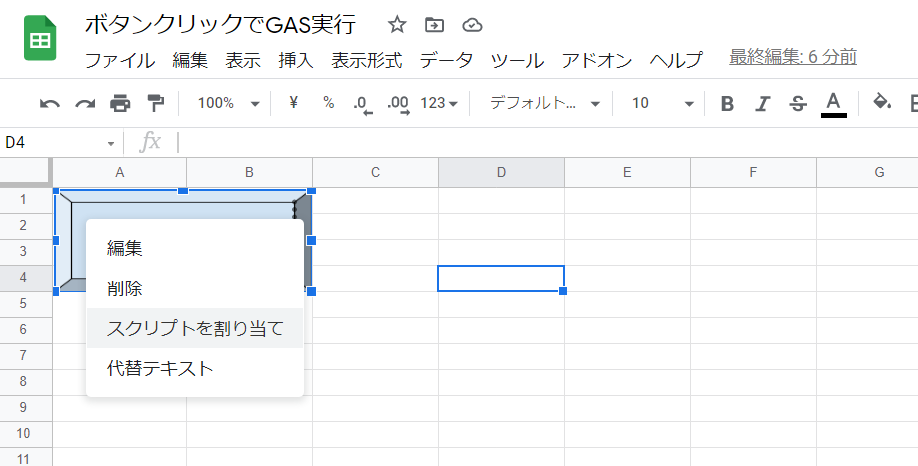Open the font size 10 dropdown
Screen dimensions: 918x466
point(663,104)
